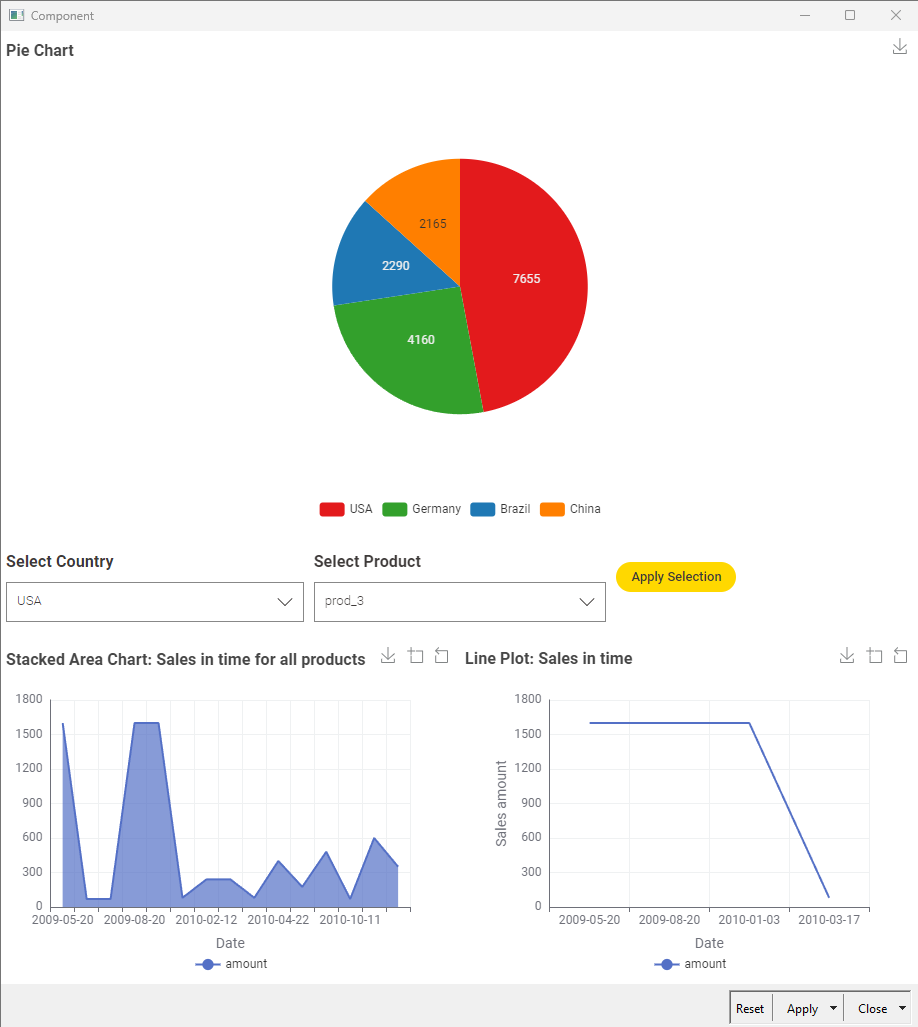The image size is (918, 1027).
Task: Expand the Select Product dropdown showing prod_3
Action: (460, 602)
